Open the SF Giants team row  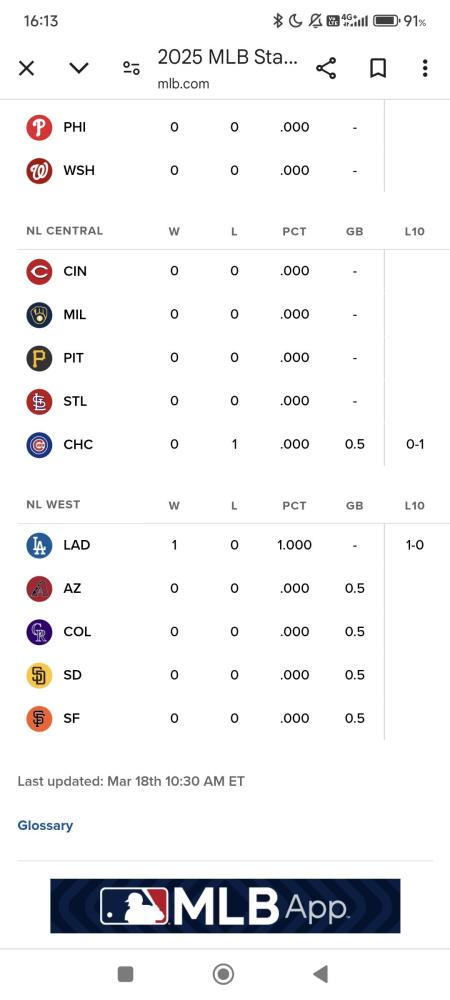click(x=225, y=719)
